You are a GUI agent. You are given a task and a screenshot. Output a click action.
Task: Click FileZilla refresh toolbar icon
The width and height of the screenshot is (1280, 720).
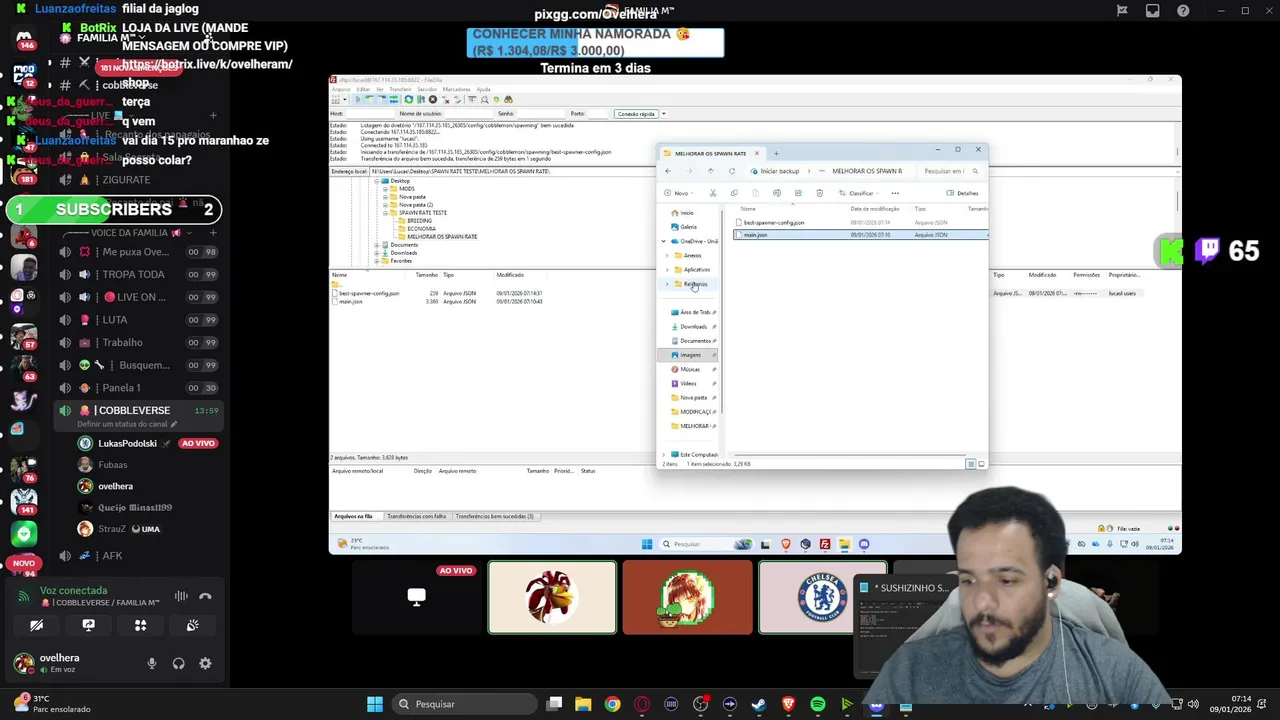408,100
